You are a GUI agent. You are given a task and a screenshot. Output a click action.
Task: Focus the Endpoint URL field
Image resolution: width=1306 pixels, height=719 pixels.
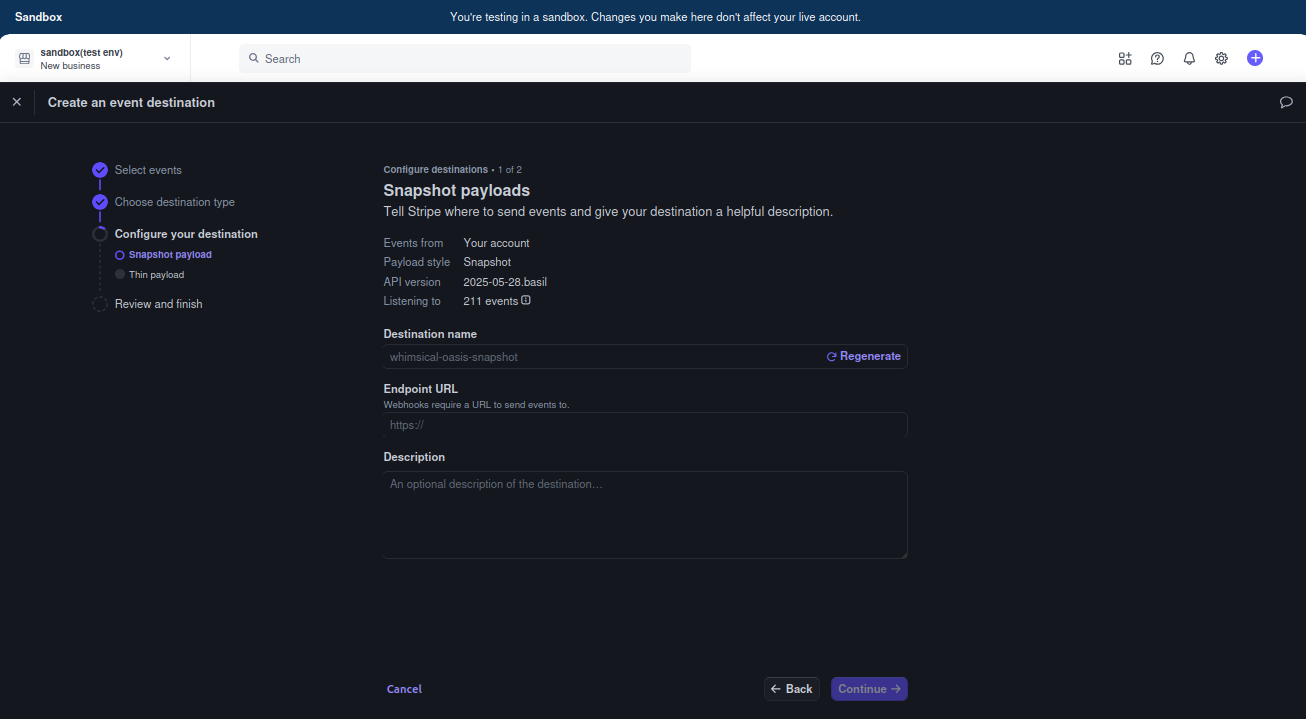645,424
